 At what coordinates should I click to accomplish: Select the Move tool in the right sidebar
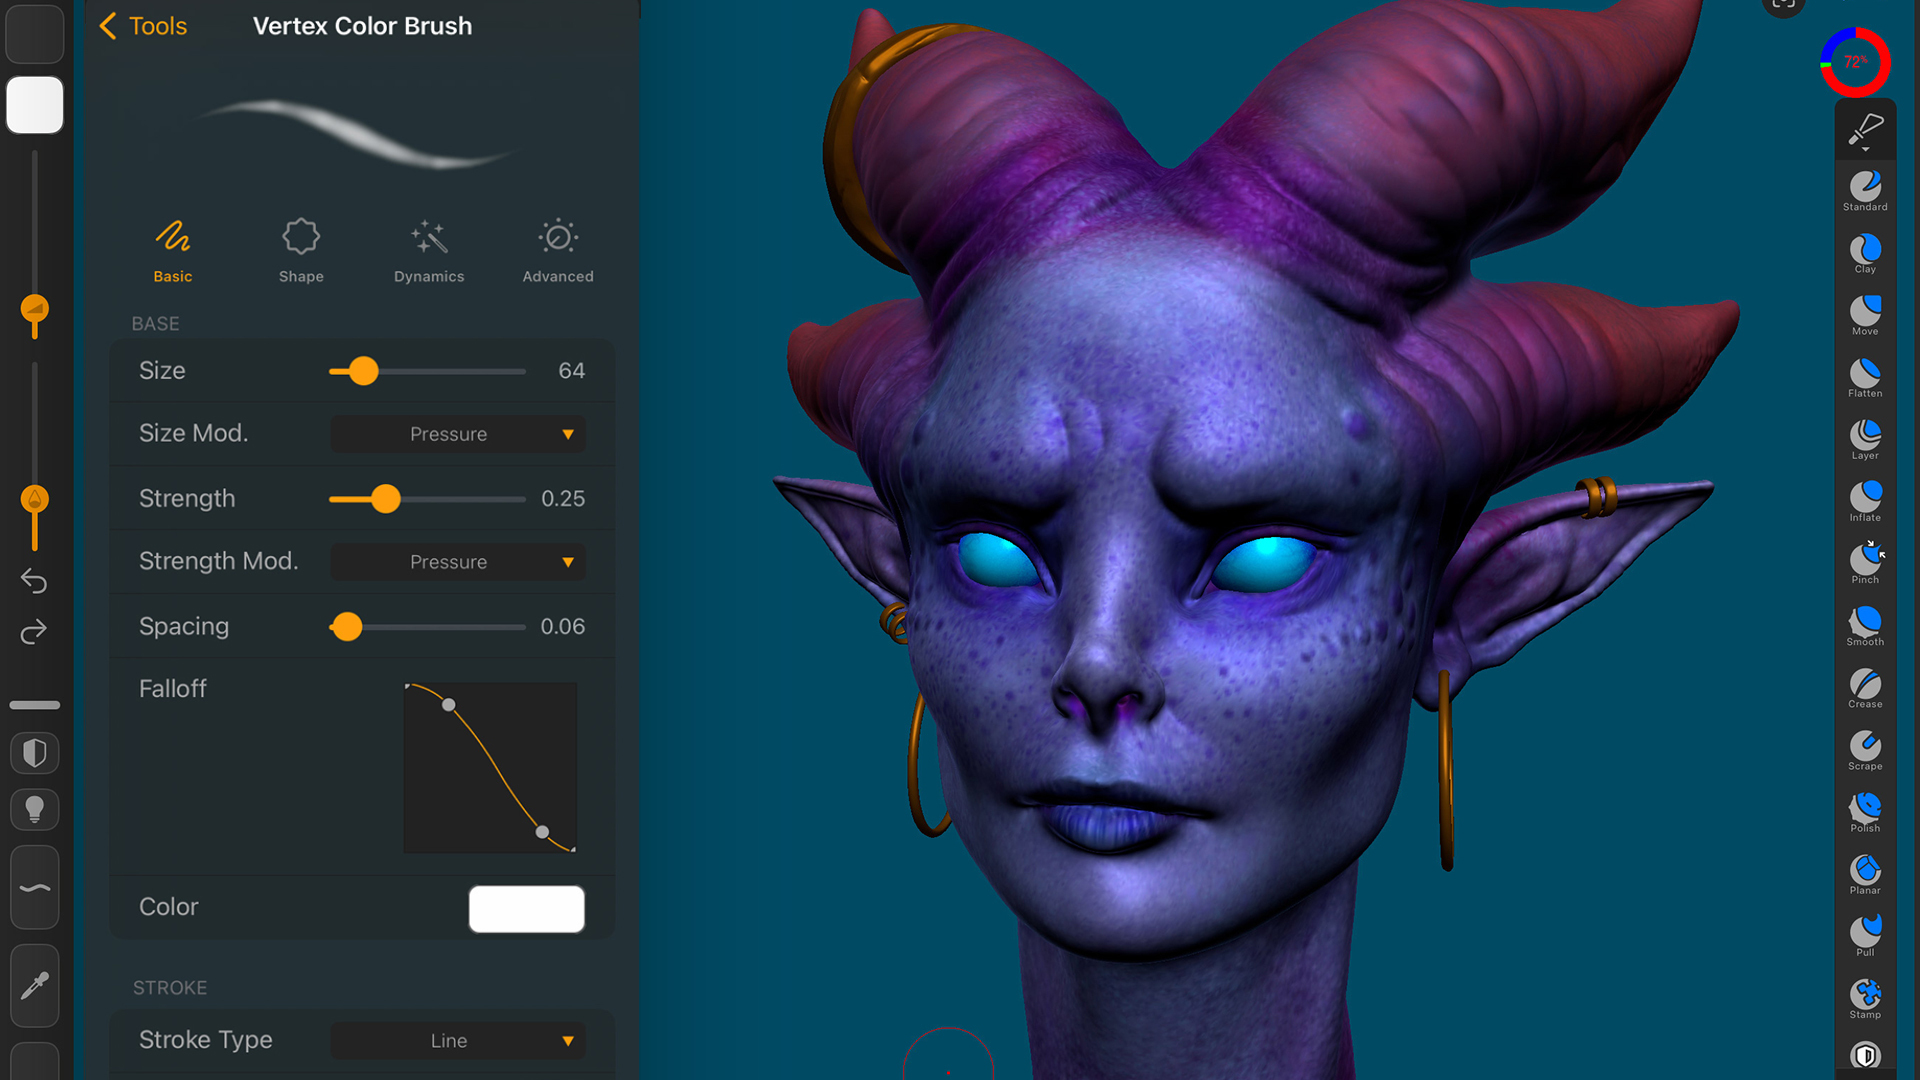pos(1865,310)
